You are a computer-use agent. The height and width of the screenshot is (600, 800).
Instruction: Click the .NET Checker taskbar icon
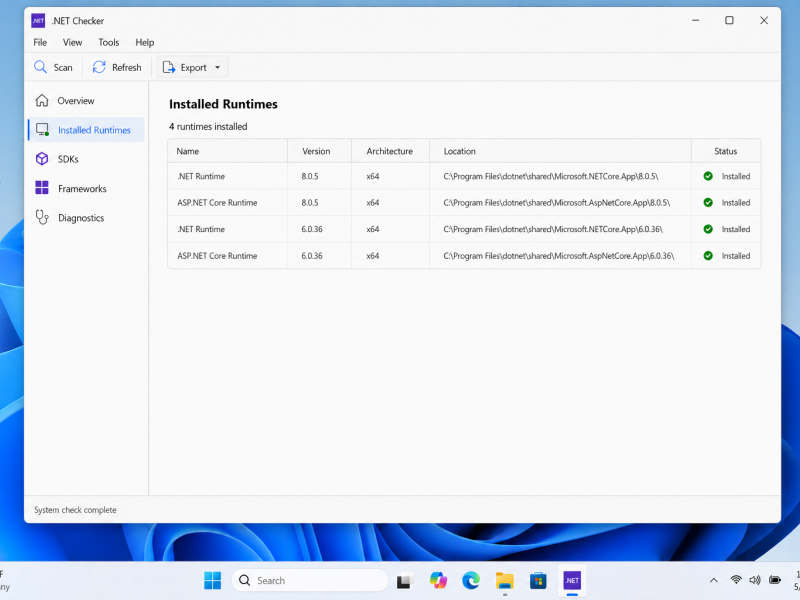pos(572,580)
